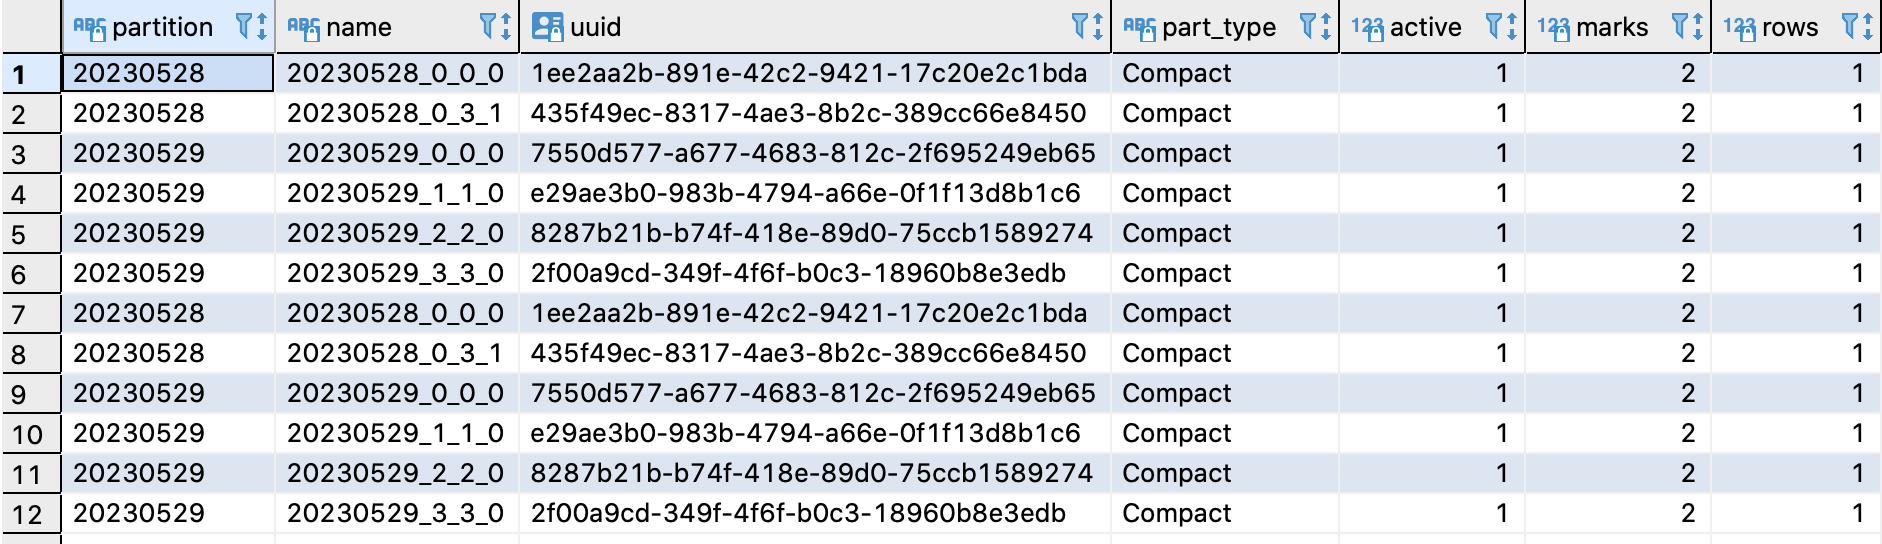This screenshot has width=1882, height=544.
Task: Select row number 12 header
Action: tap(31, 514)
